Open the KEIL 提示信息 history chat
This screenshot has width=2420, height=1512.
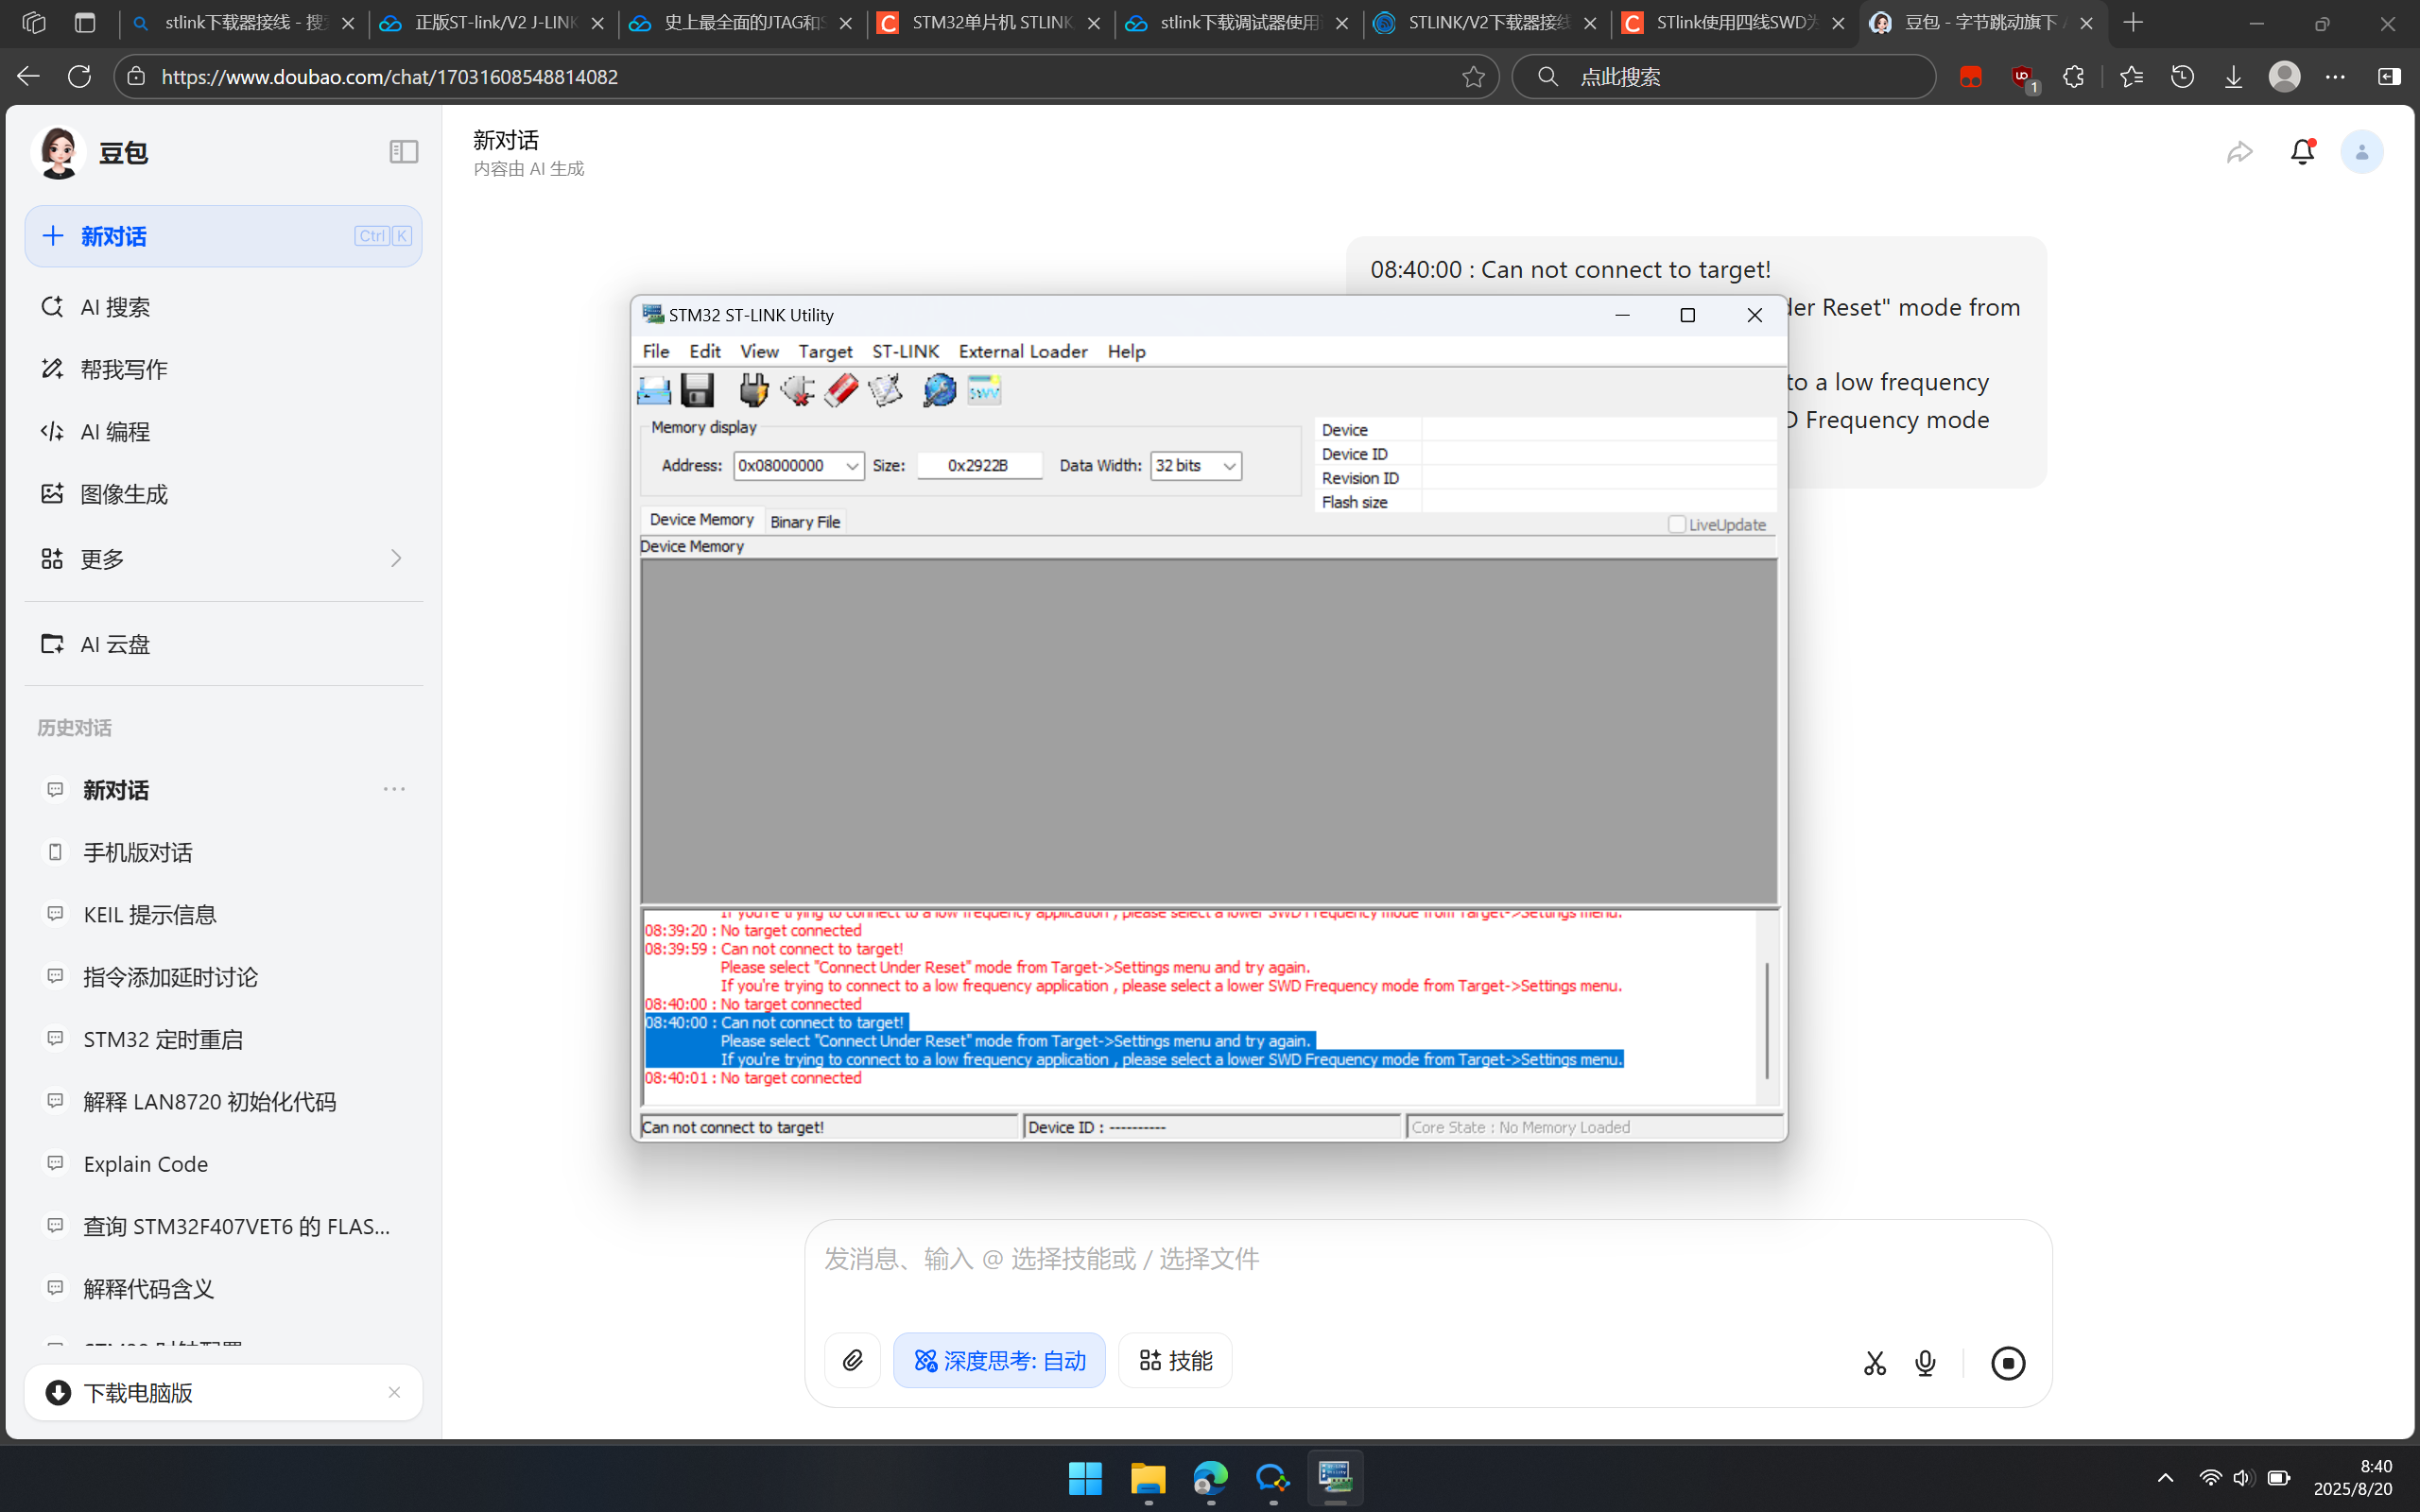[150, 914]
